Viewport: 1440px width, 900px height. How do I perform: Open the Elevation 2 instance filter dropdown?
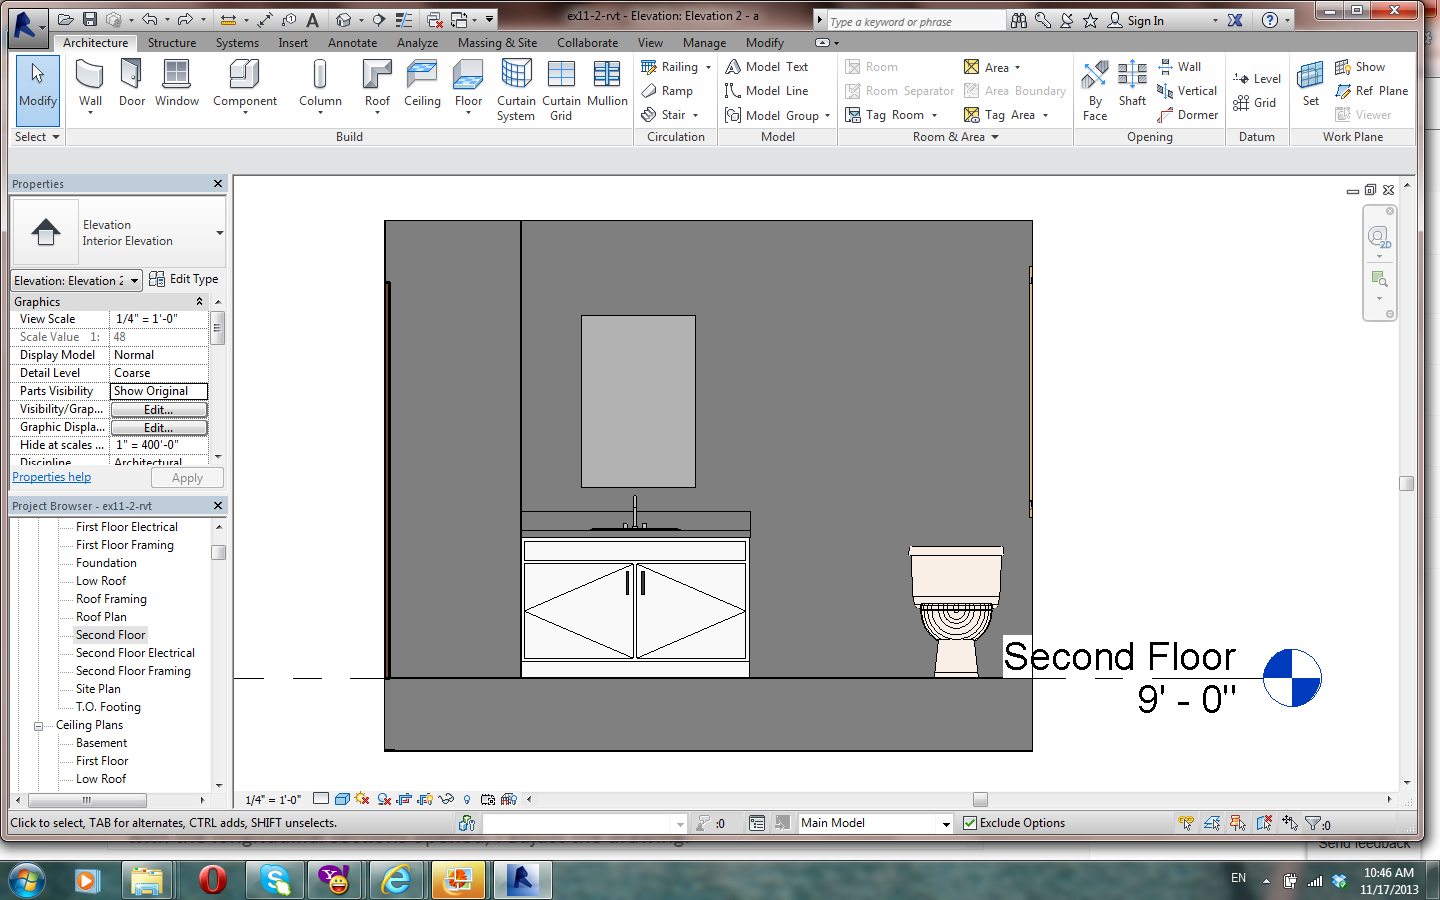pos(136,280)
